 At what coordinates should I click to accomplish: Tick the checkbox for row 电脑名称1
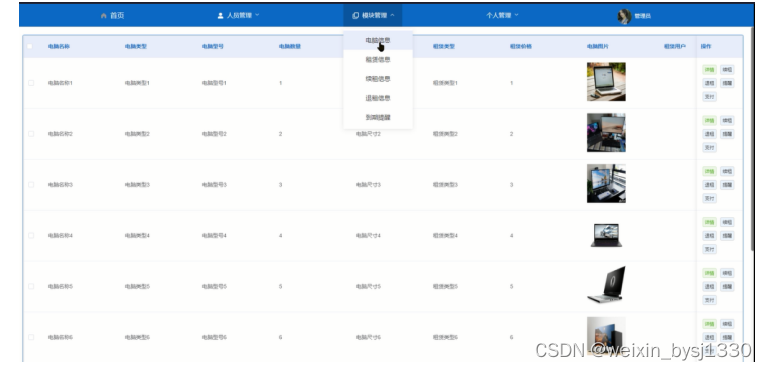tap(31, 83)
